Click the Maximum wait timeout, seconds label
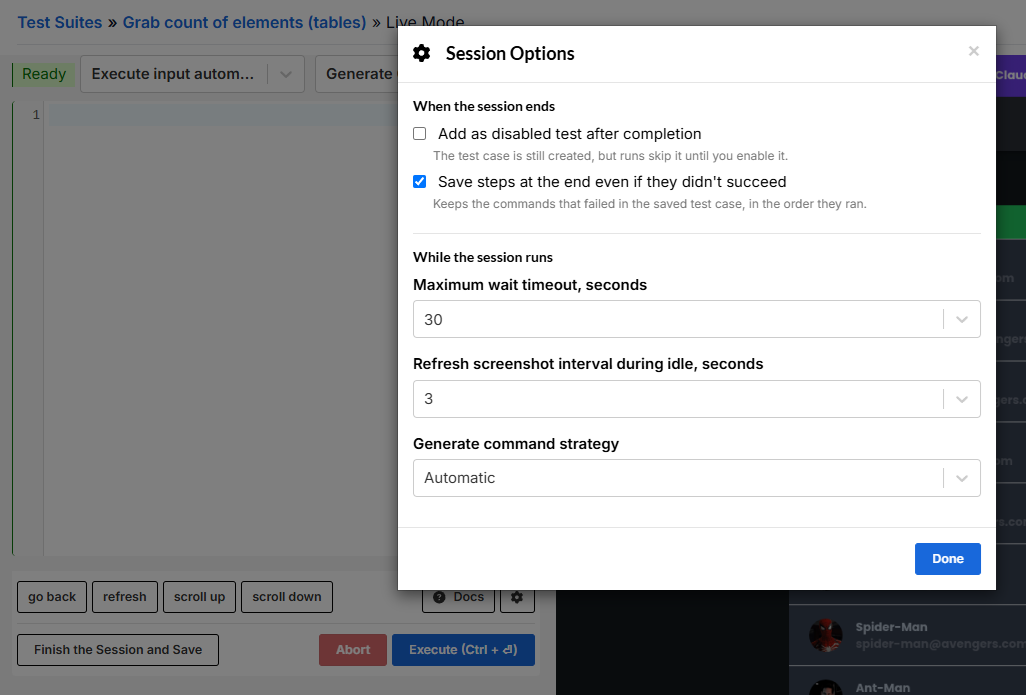Image resolution: width=1026 pixels, height=695 pixels. (x=530, y=285)
